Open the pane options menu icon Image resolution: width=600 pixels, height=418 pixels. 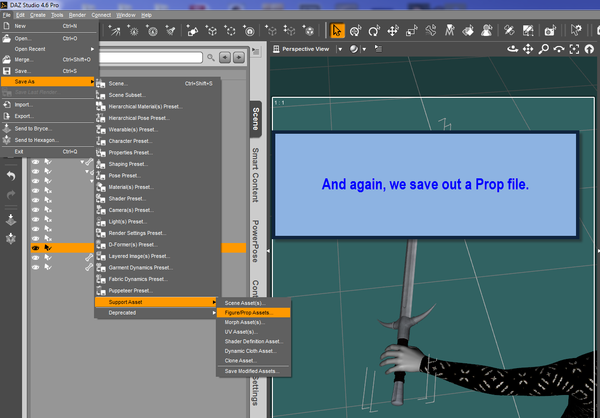click(x=256, y=51)
